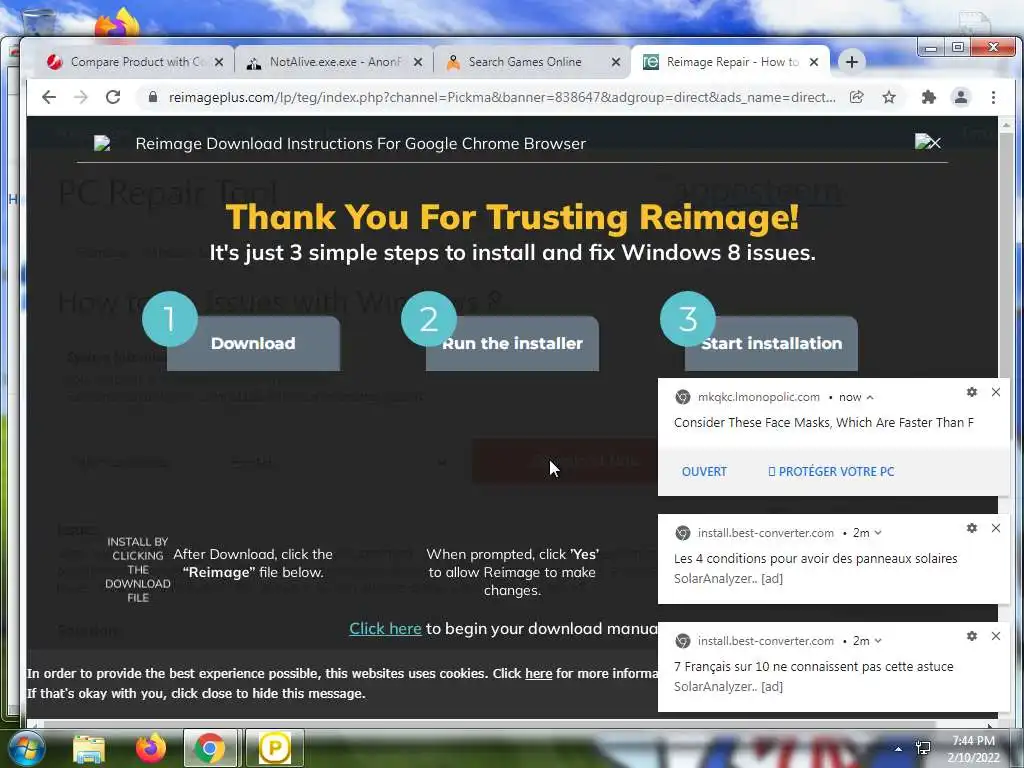
Task: Click the Chrome taskbar icon
Action: 210,748
